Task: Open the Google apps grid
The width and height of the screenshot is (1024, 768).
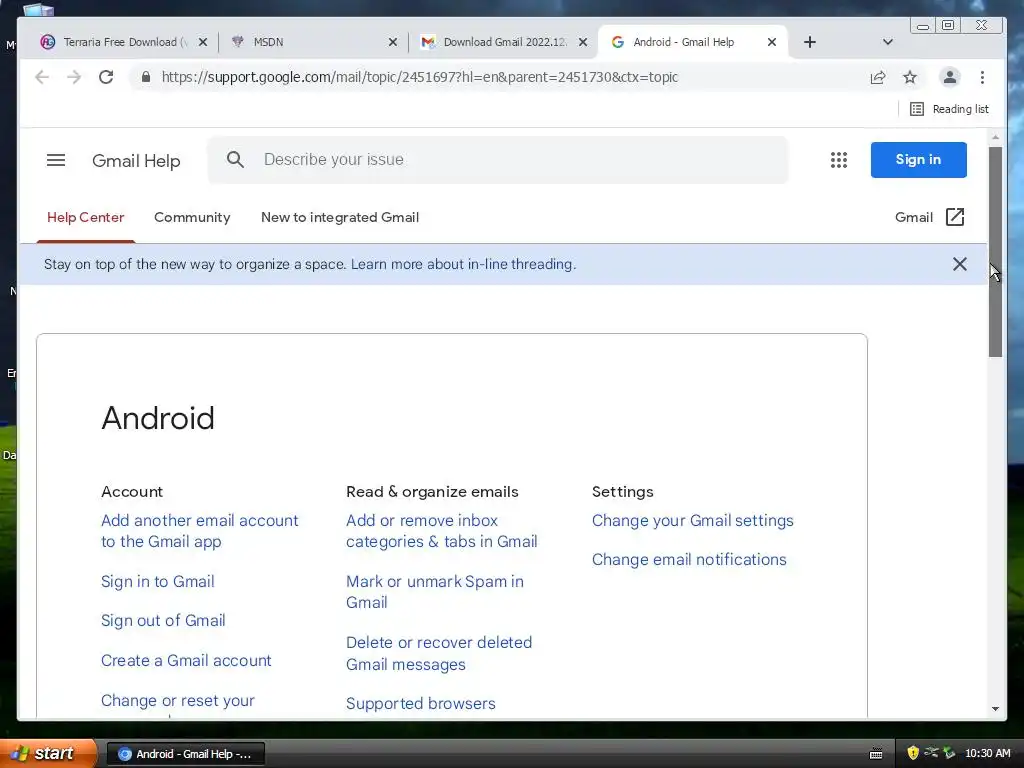Action: [x=839, y=160]
